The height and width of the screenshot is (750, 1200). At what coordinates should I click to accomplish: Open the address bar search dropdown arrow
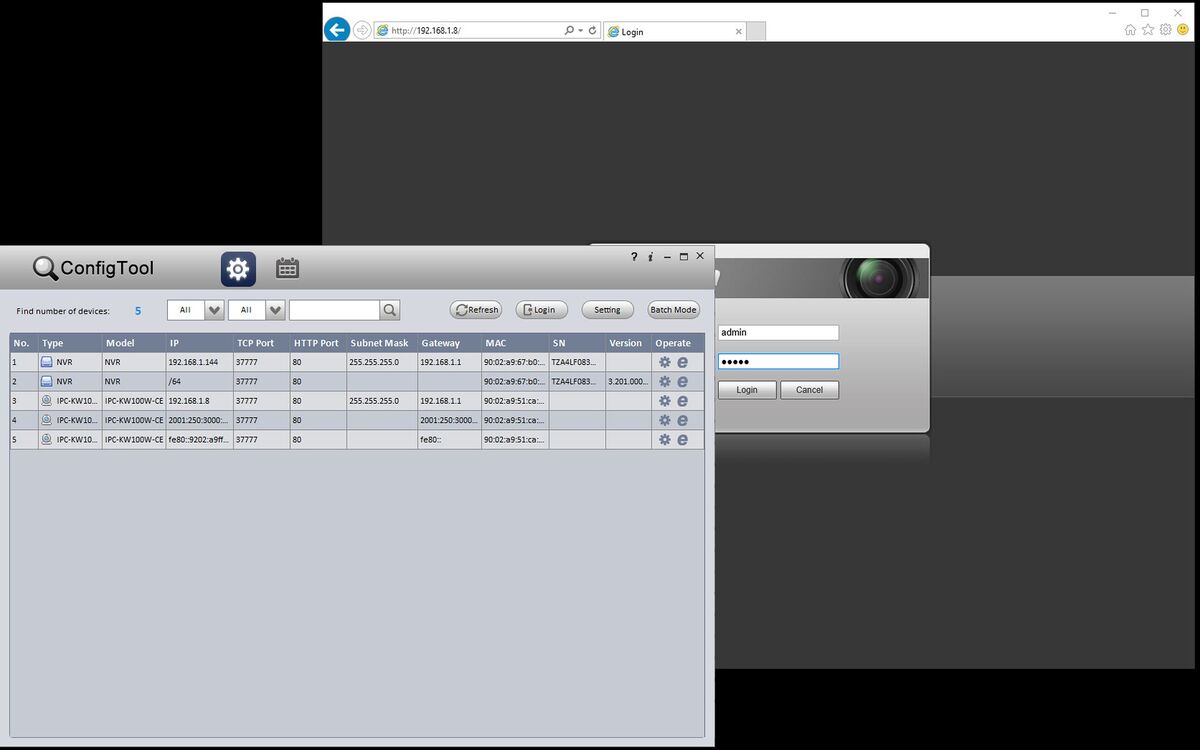tap(579, 31)
